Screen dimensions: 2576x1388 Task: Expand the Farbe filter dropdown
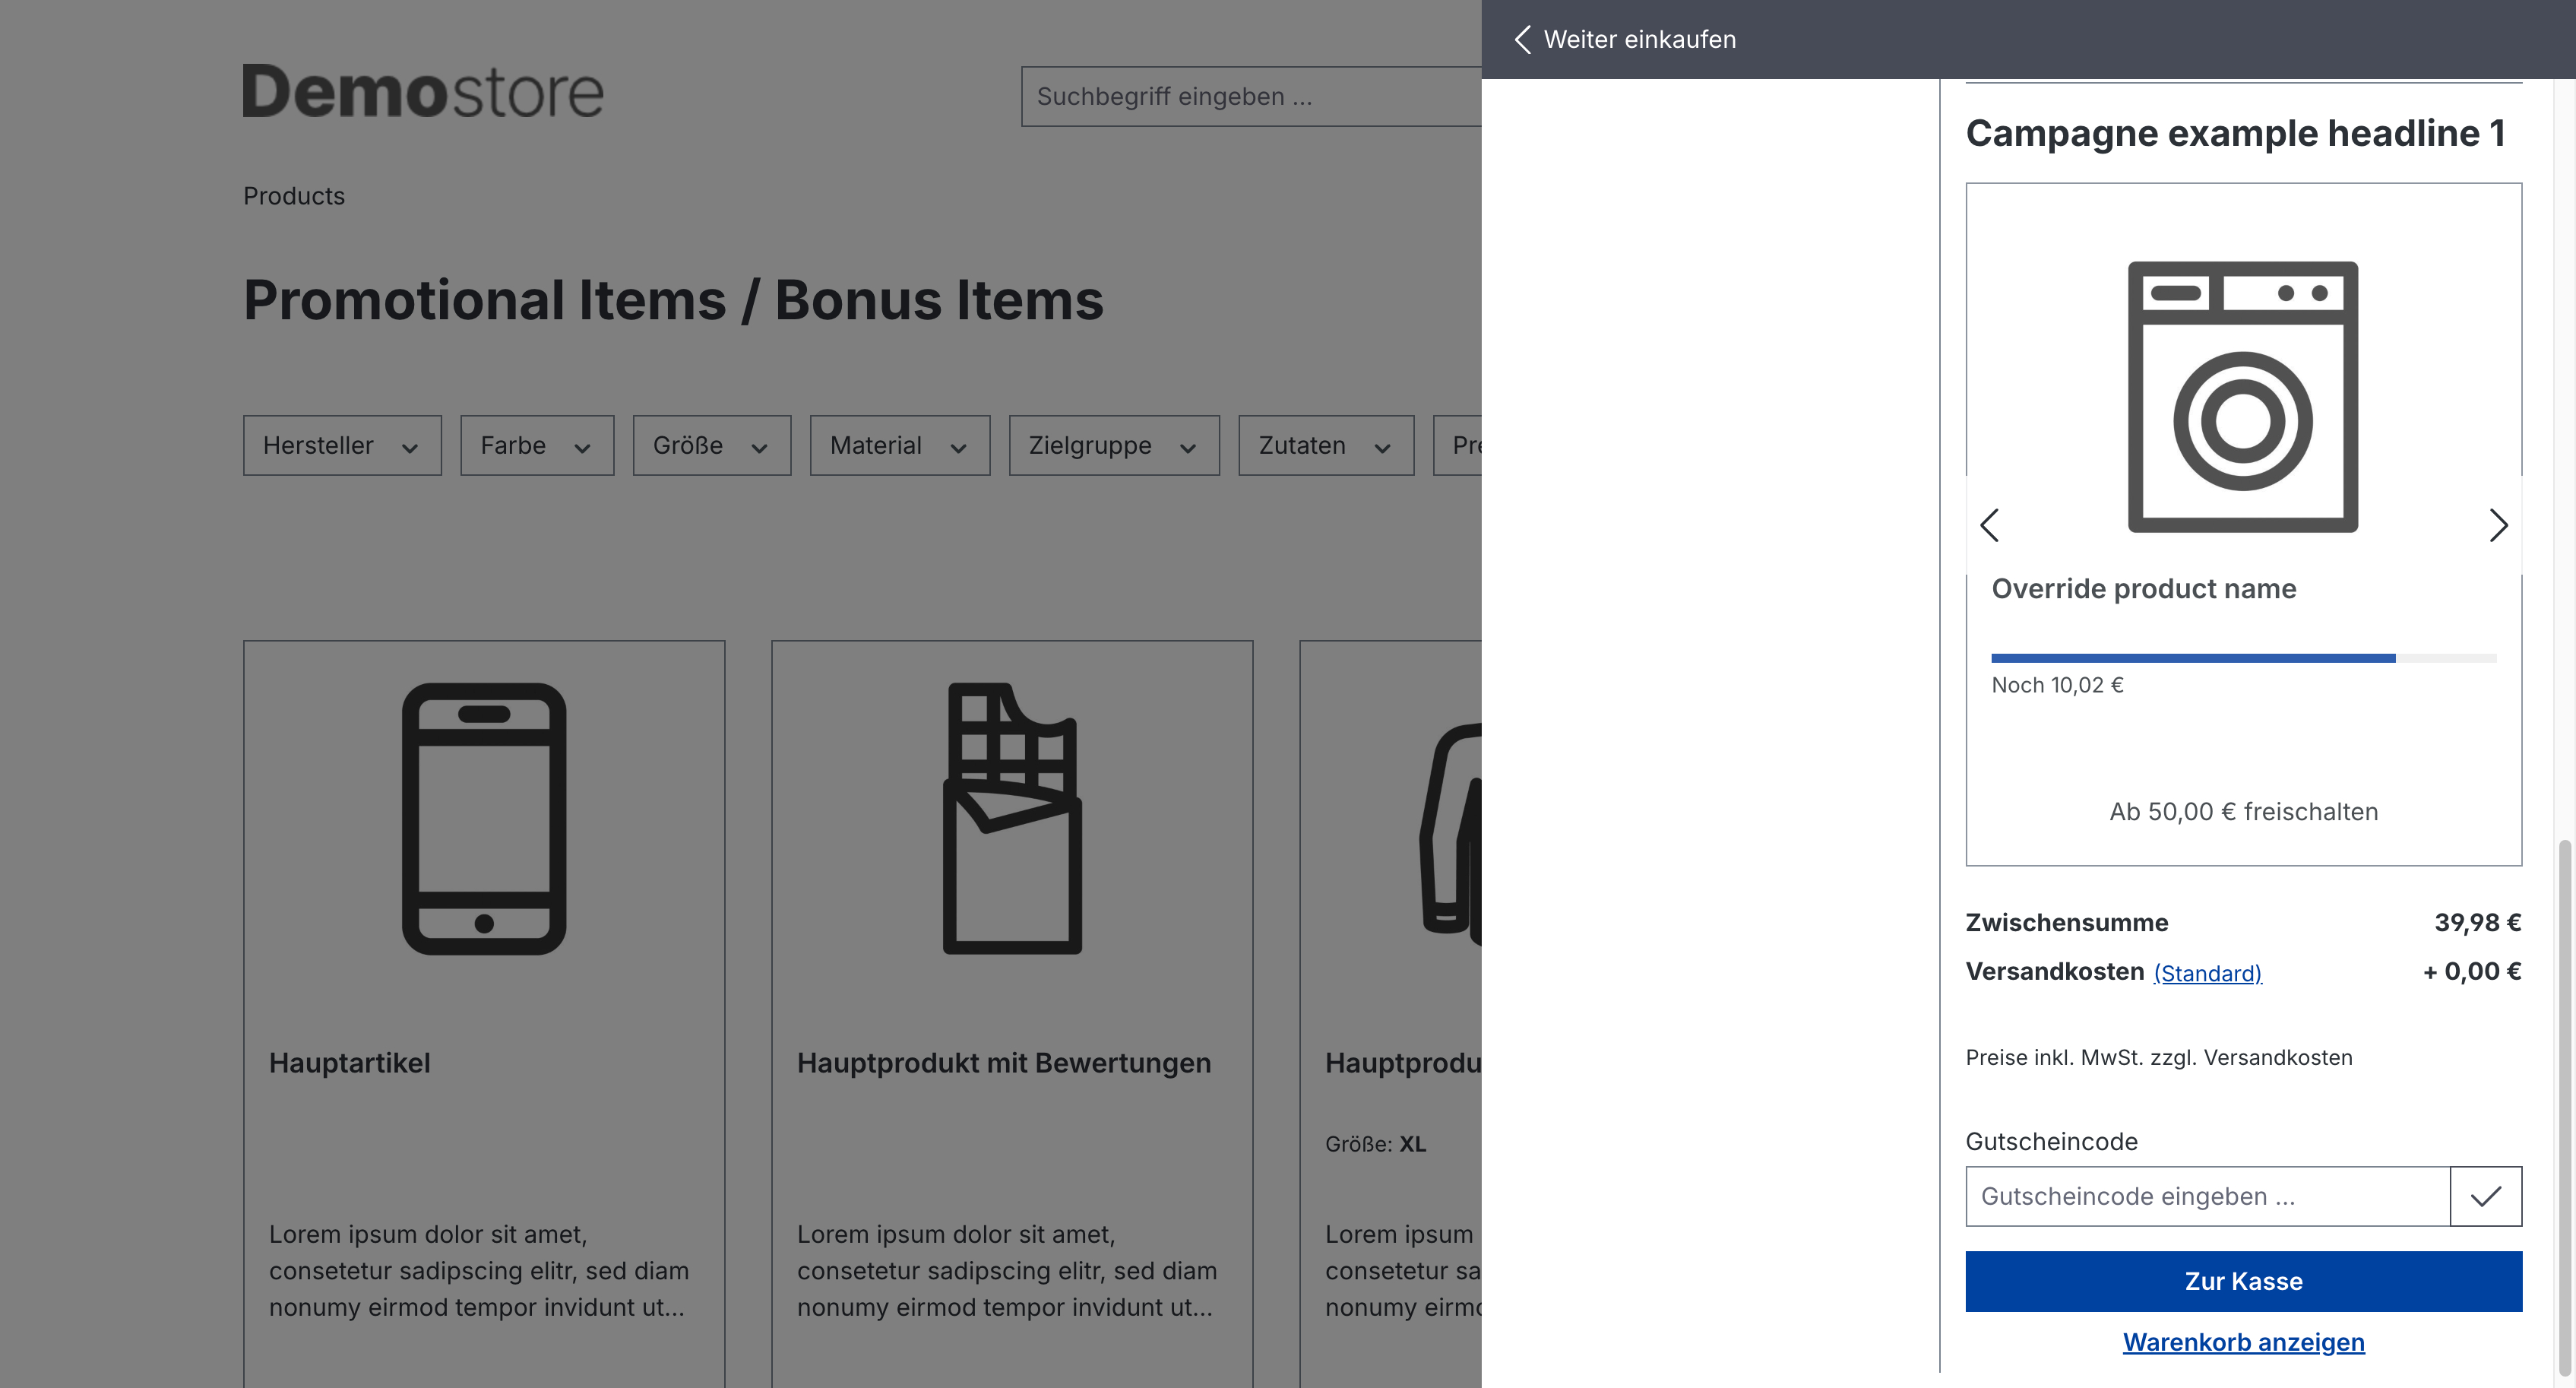click(537, 445)
